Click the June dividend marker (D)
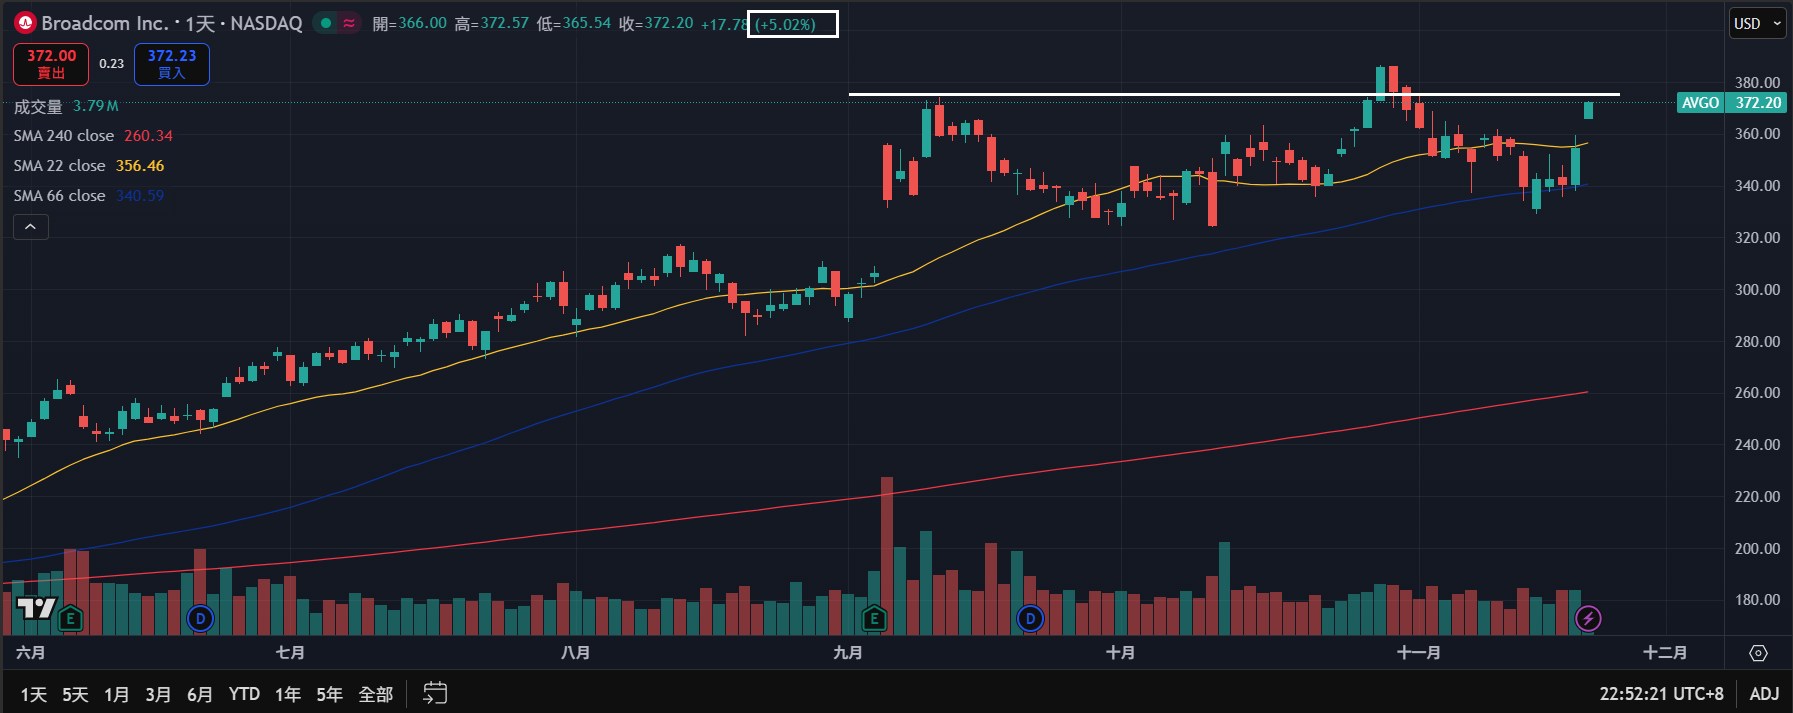 tap(200, 619)
